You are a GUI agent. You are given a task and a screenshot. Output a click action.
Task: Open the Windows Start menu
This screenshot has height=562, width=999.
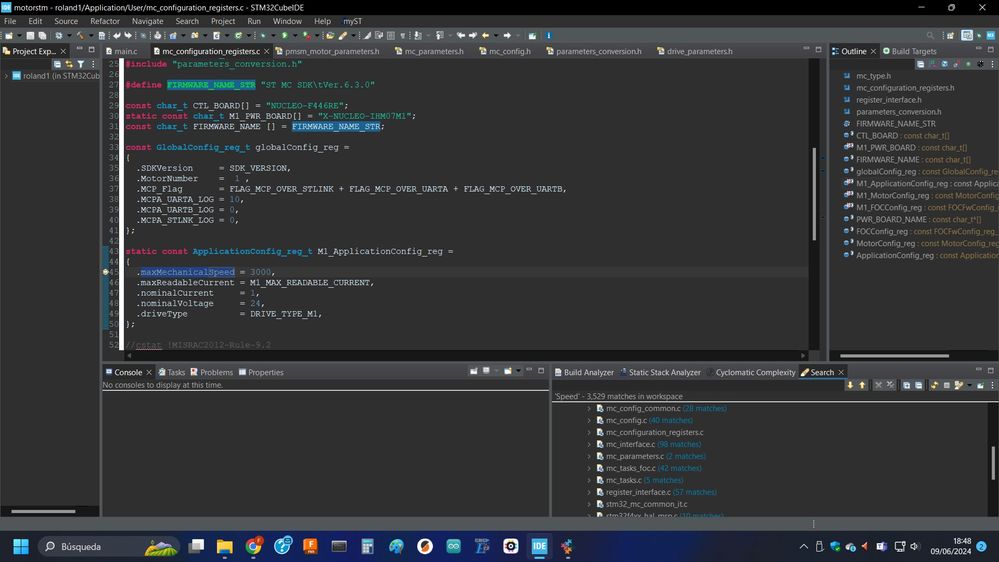(x=21, y=547)
